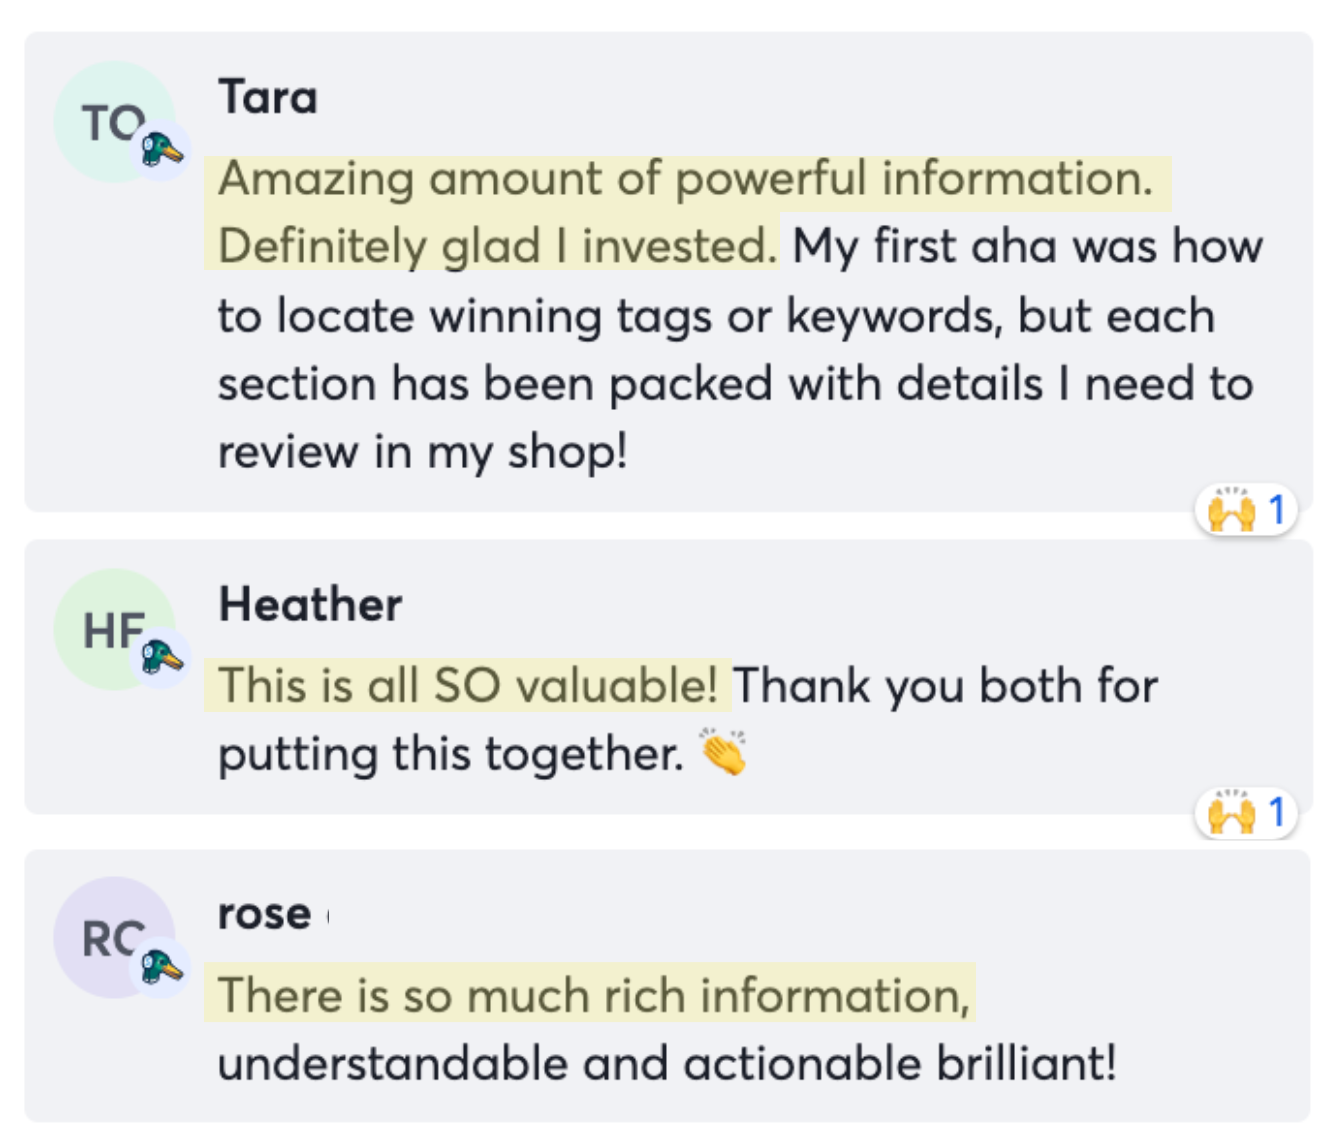
Task: Click "understandable and actionable brilliant!" text
Action: [667, 1063]
